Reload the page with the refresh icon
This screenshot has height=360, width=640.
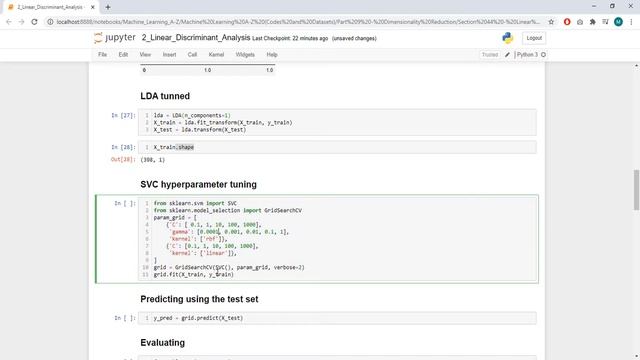(x=34, y=22)
